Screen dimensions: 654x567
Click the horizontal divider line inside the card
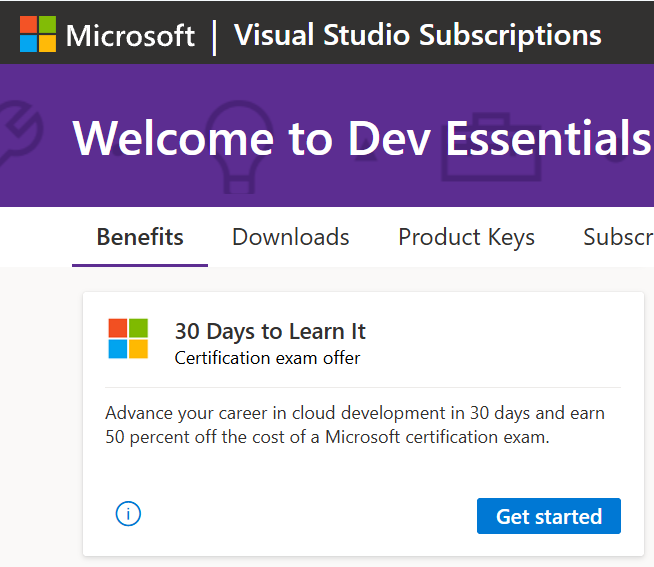362,387
